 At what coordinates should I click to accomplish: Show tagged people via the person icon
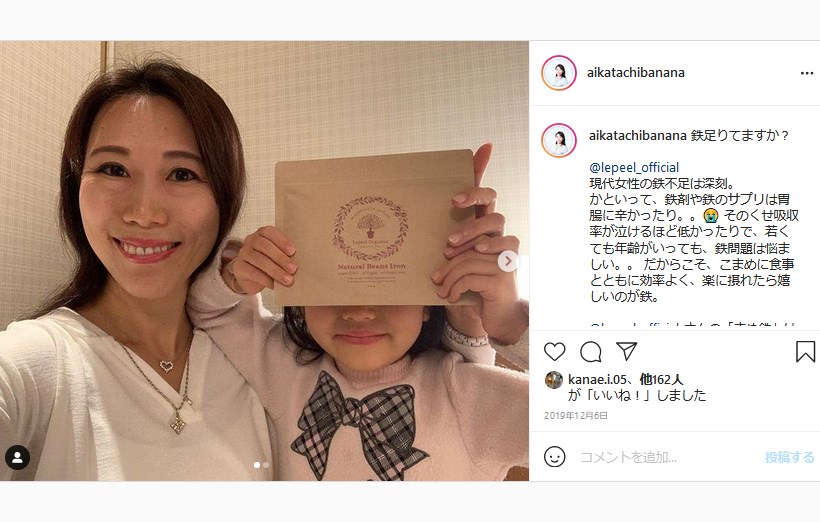(17, 458)
